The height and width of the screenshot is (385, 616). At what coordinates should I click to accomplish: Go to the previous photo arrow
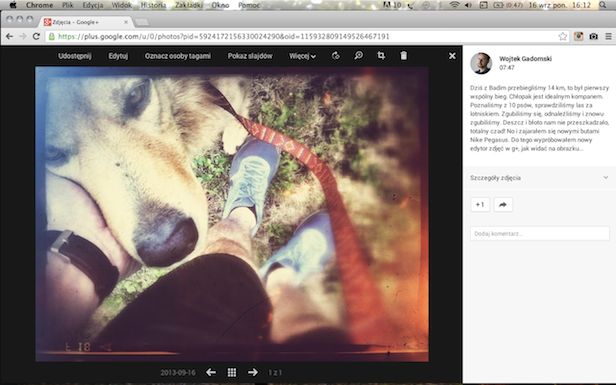211,372
